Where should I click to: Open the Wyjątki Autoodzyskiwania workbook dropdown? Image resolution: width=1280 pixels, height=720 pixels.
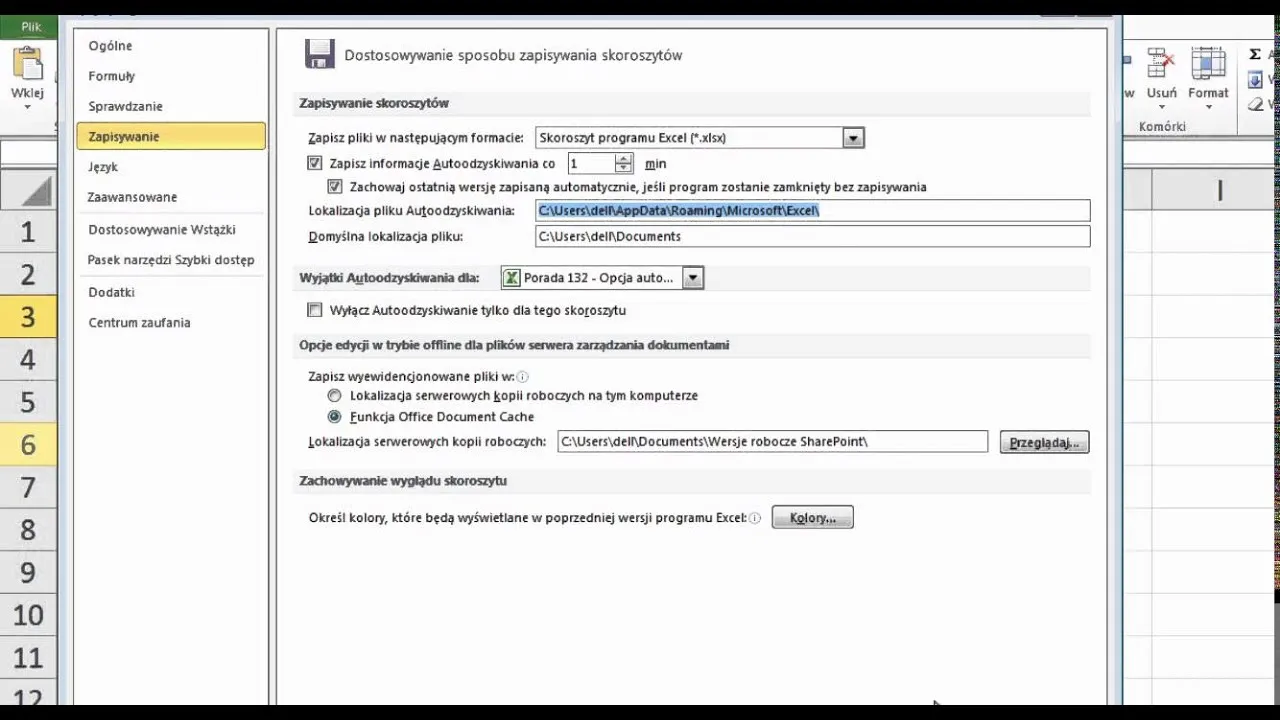tap(693, 278)
